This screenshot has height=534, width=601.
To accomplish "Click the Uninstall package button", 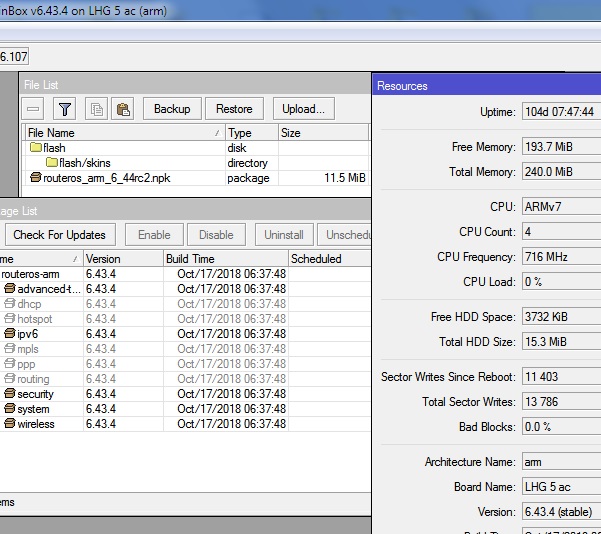I will pyautogui.click(x=284, y=235).
